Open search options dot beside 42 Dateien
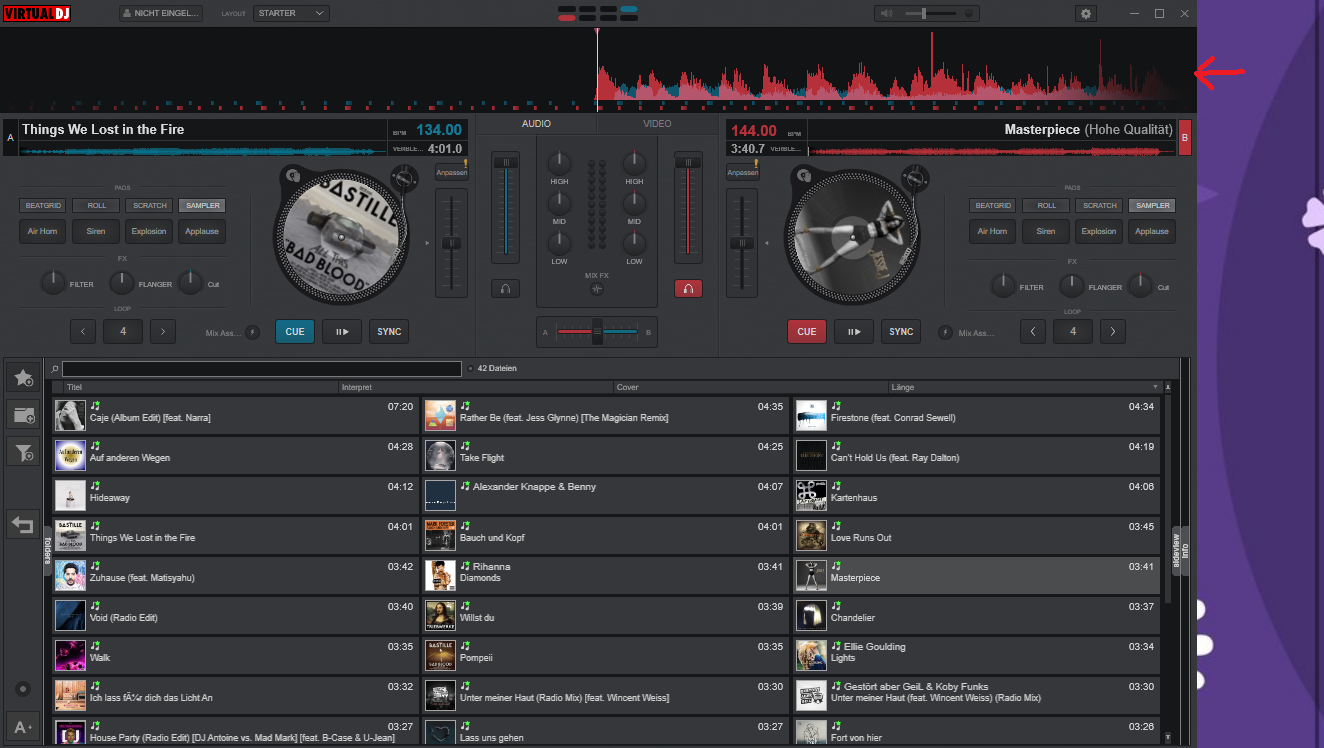1324x748 pixels. [470, 369]
